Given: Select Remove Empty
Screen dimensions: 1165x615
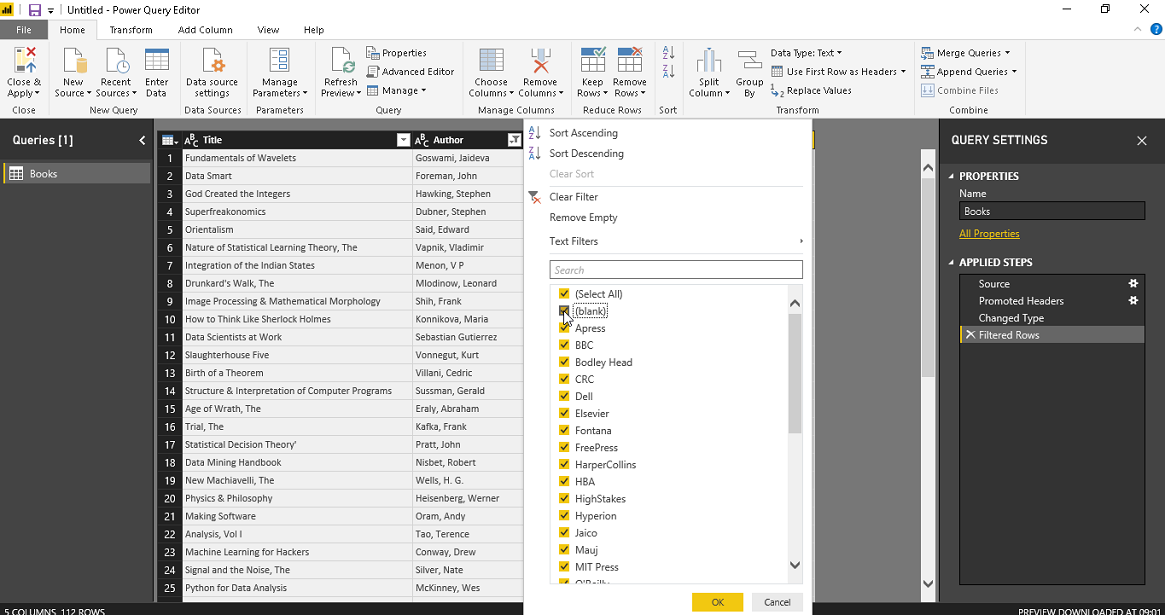Looking at the screenshot, I should [x=583, y=218].
